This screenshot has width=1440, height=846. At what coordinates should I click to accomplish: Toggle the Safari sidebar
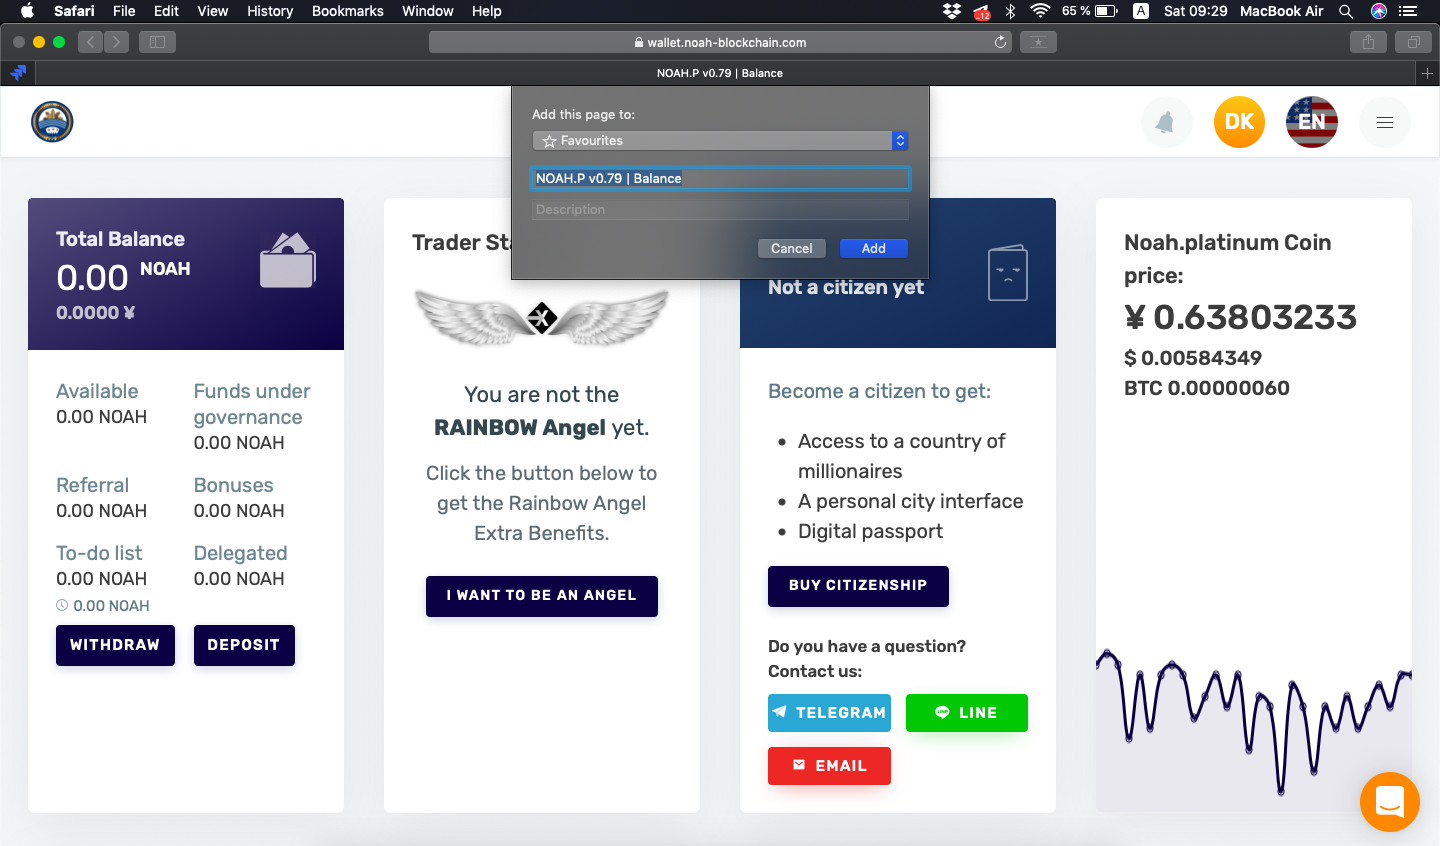tap(157, 42)
